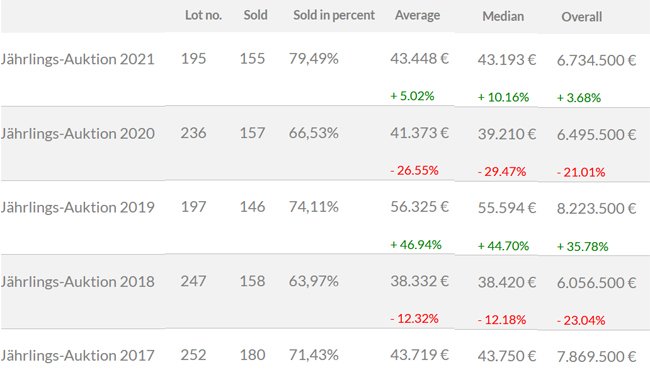Open the Jährlings-Auktion 2017 row title
This screenshot has height=372, width=650.
[78, 355]
